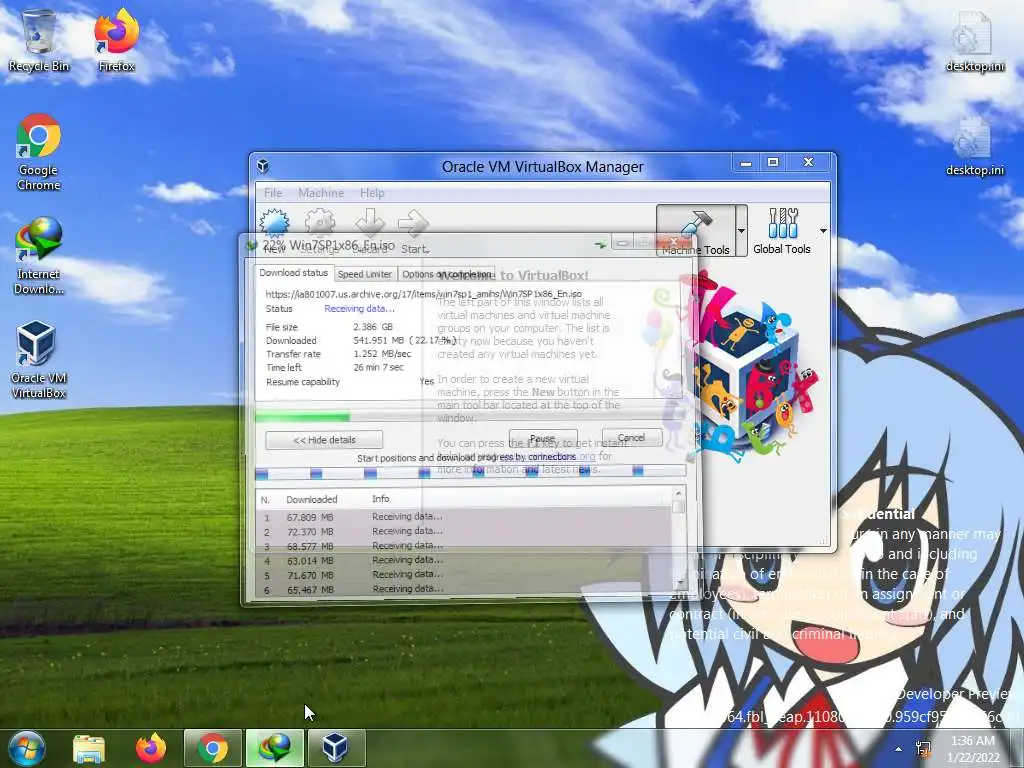Open Firefox from the taskbar

151,748
